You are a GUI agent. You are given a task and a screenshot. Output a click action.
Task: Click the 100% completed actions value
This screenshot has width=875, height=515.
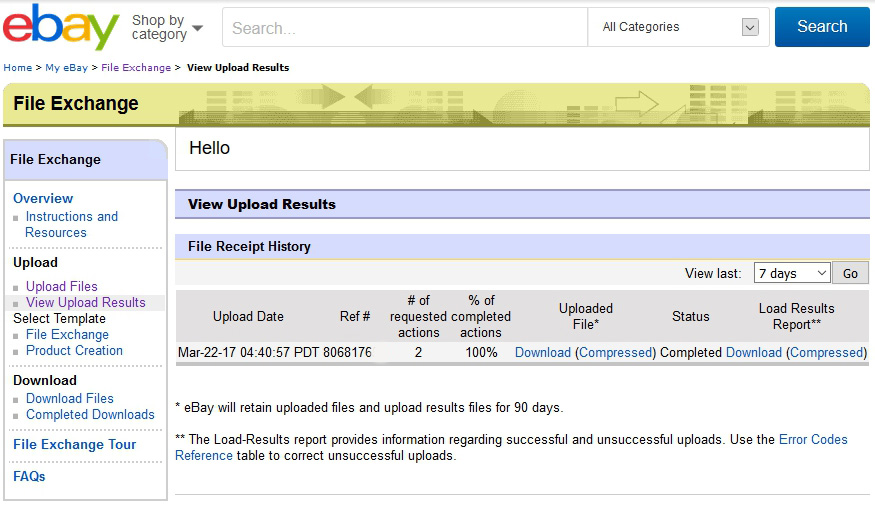481,353
